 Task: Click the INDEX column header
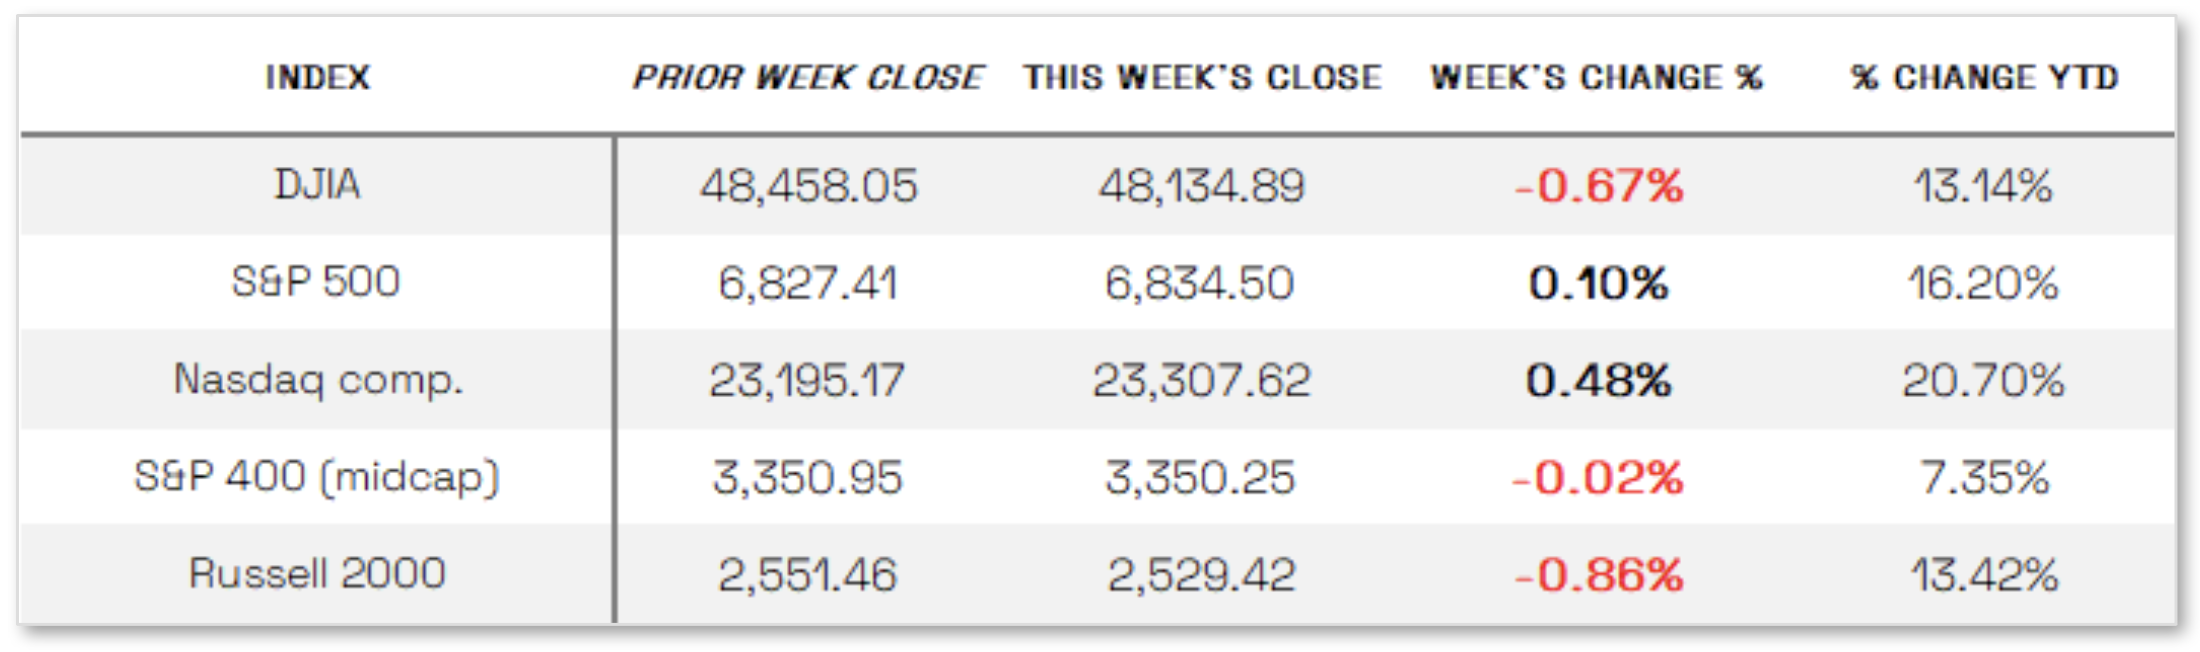pyautogui.click(x=317, y=77)
